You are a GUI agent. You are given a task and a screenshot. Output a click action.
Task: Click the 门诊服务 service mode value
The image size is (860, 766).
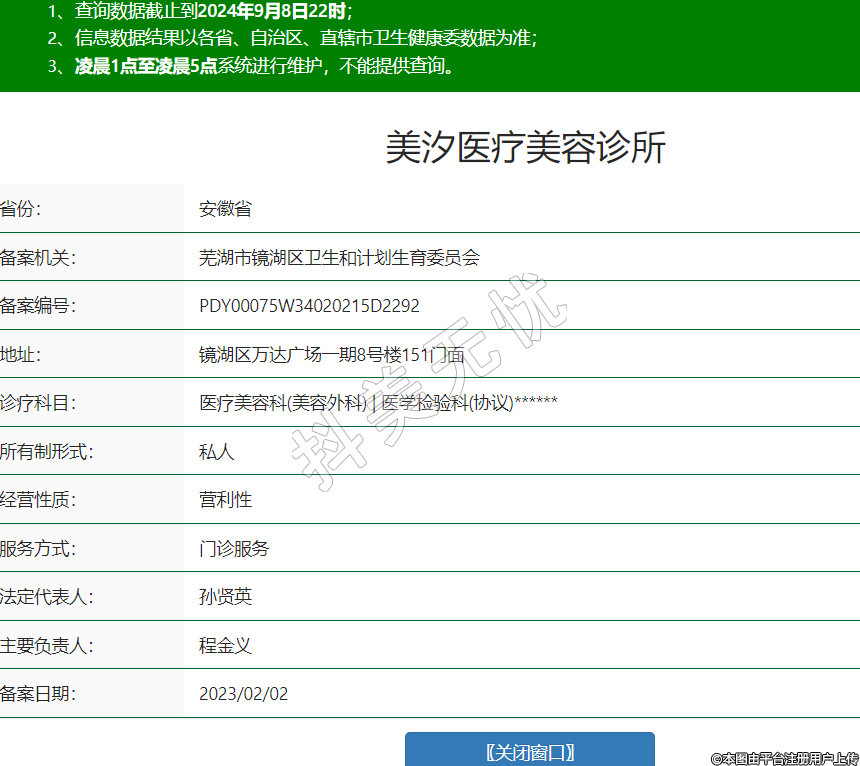coord(234,549)
